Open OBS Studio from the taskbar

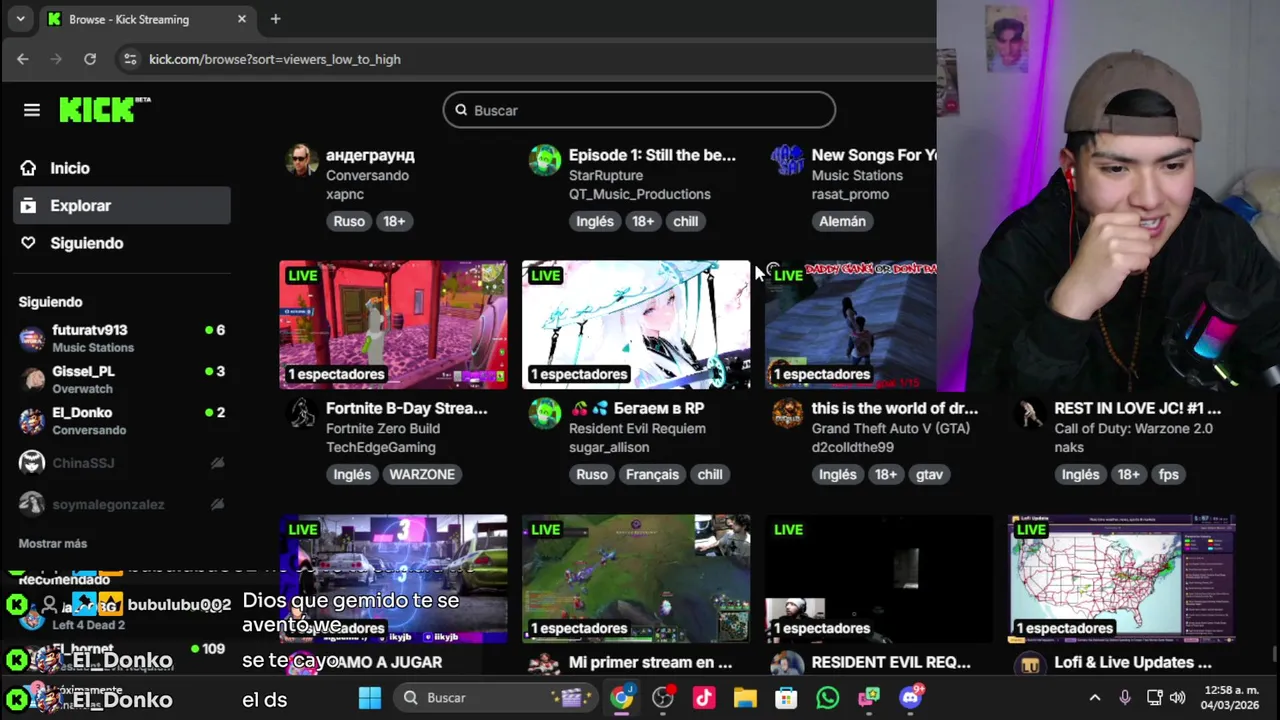tap(663, 698)
